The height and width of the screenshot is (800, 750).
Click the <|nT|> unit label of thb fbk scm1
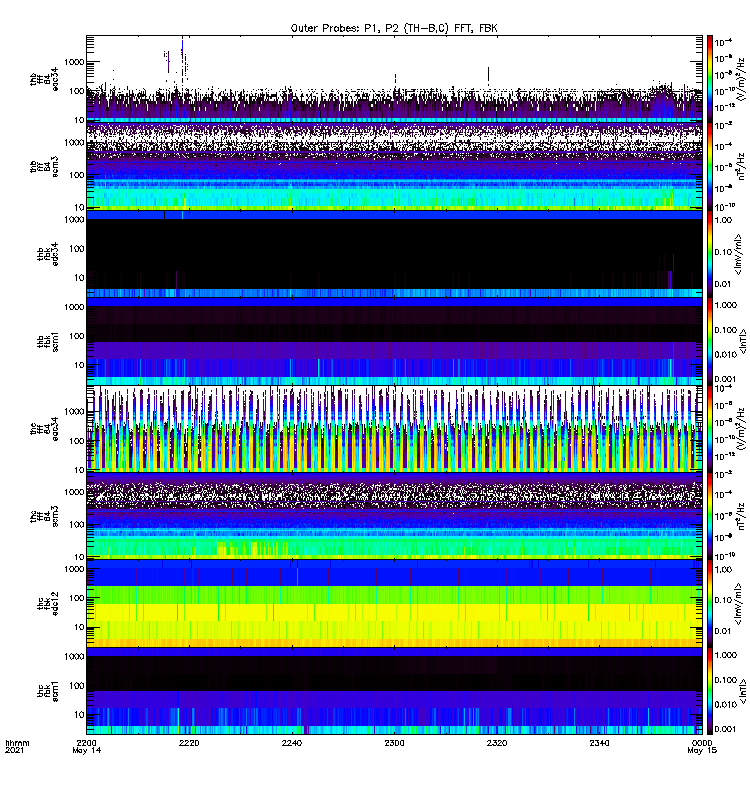click(x=743, y=341)
